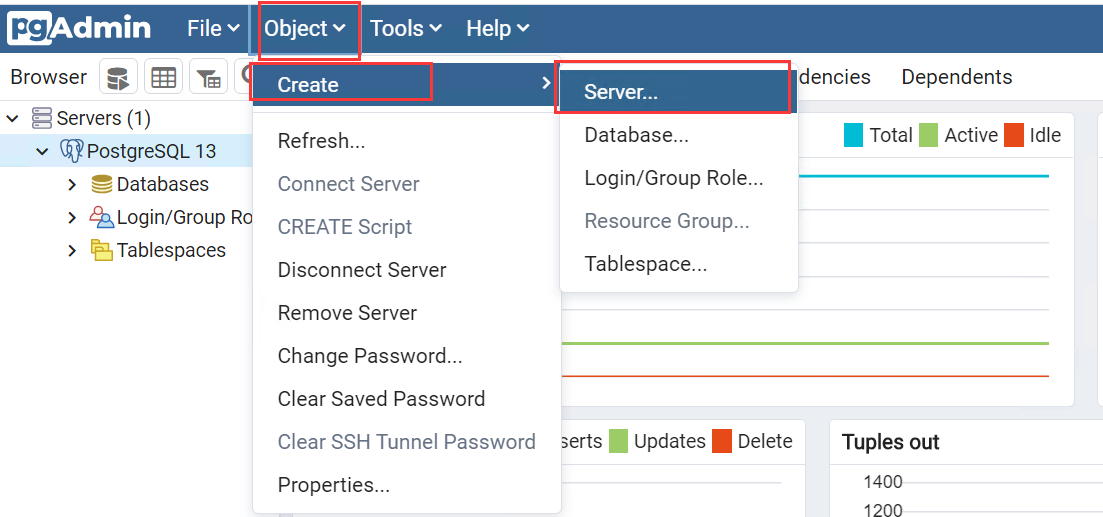1103x517 pixels.
Task: Expand the Tablespaces tree node
Action: pos(72,250)
